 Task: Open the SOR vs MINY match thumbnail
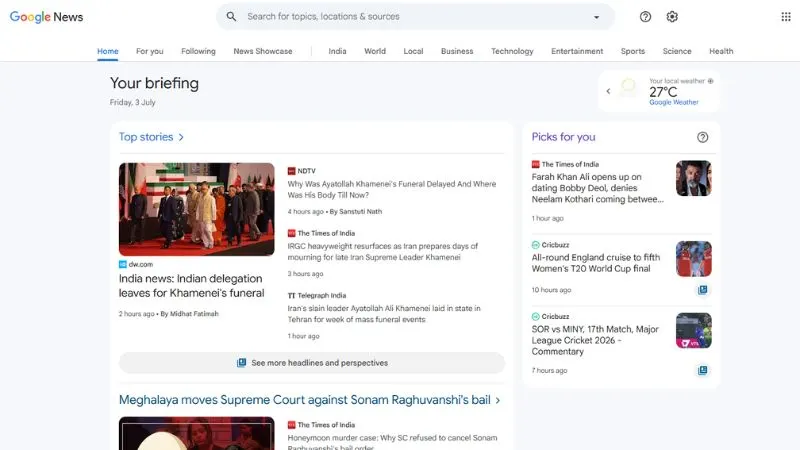[693, 330]
